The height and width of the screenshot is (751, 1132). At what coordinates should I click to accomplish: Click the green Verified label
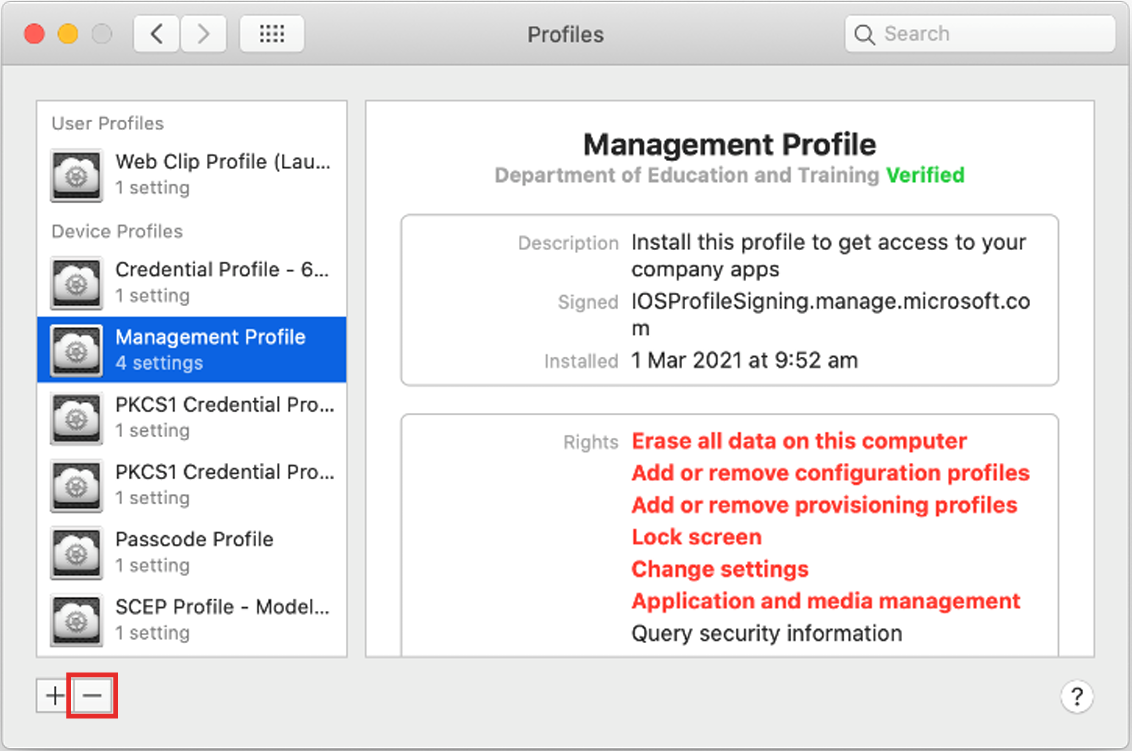(x=925, y=175)
